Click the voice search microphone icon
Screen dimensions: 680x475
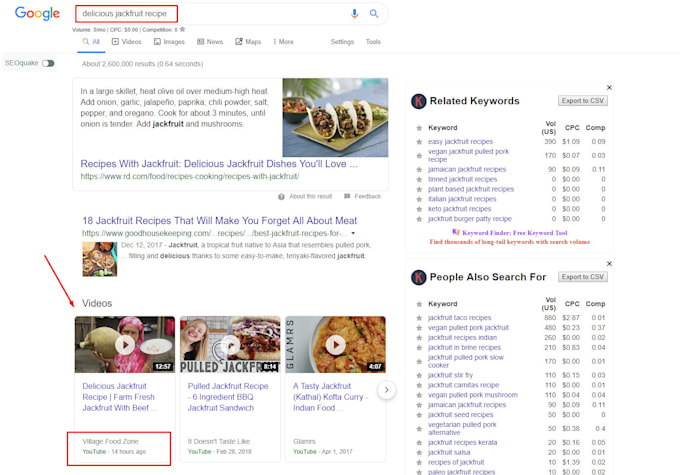tap(354, 14)
